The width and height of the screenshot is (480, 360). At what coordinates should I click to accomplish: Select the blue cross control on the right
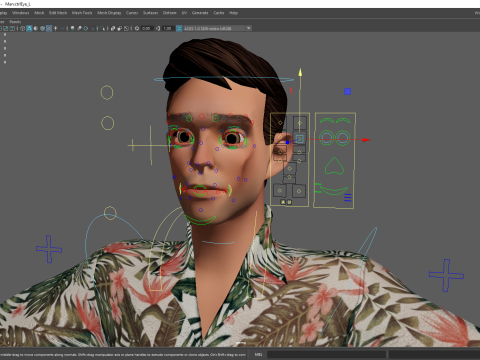(446, 275)
